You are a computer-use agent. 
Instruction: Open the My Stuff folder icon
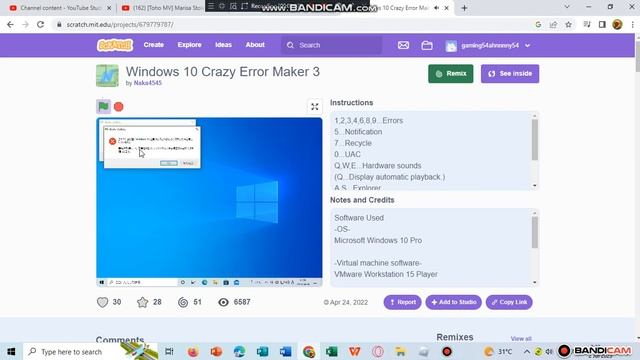coord(427,45)
